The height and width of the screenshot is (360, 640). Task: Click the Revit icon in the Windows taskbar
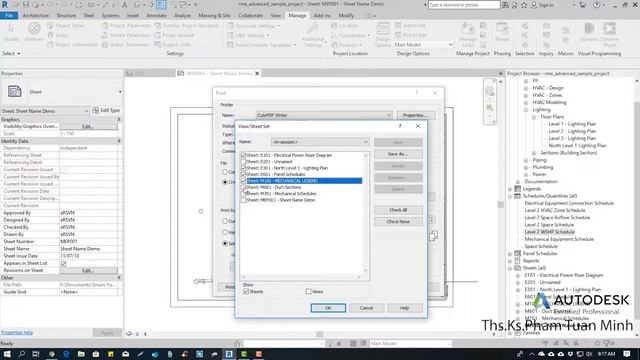click(229, 354)
